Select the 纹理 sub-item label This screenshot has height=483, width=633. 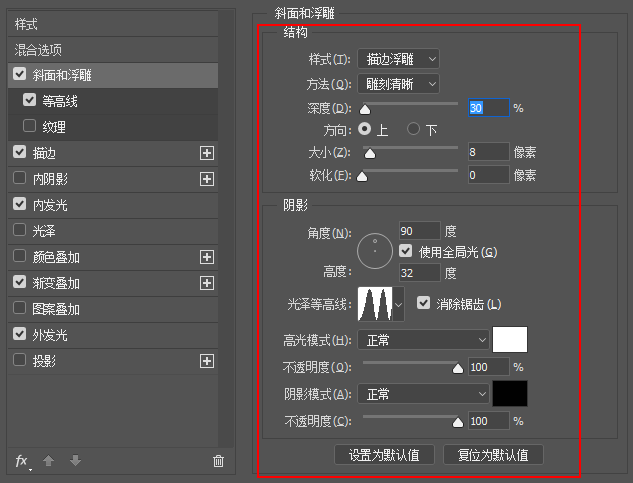click(54, 127)
